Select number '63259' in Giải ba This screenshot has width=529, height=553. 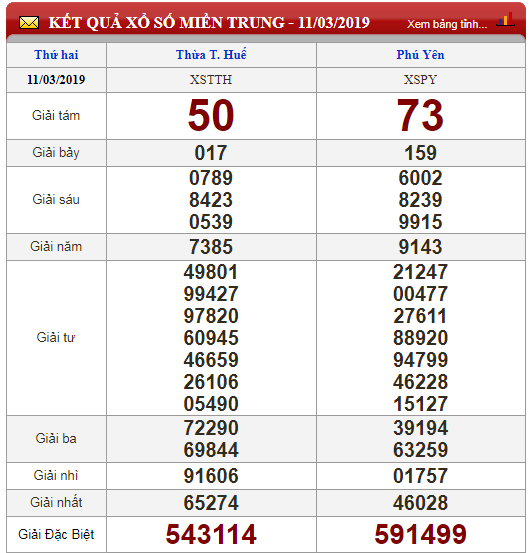[420, 450]
